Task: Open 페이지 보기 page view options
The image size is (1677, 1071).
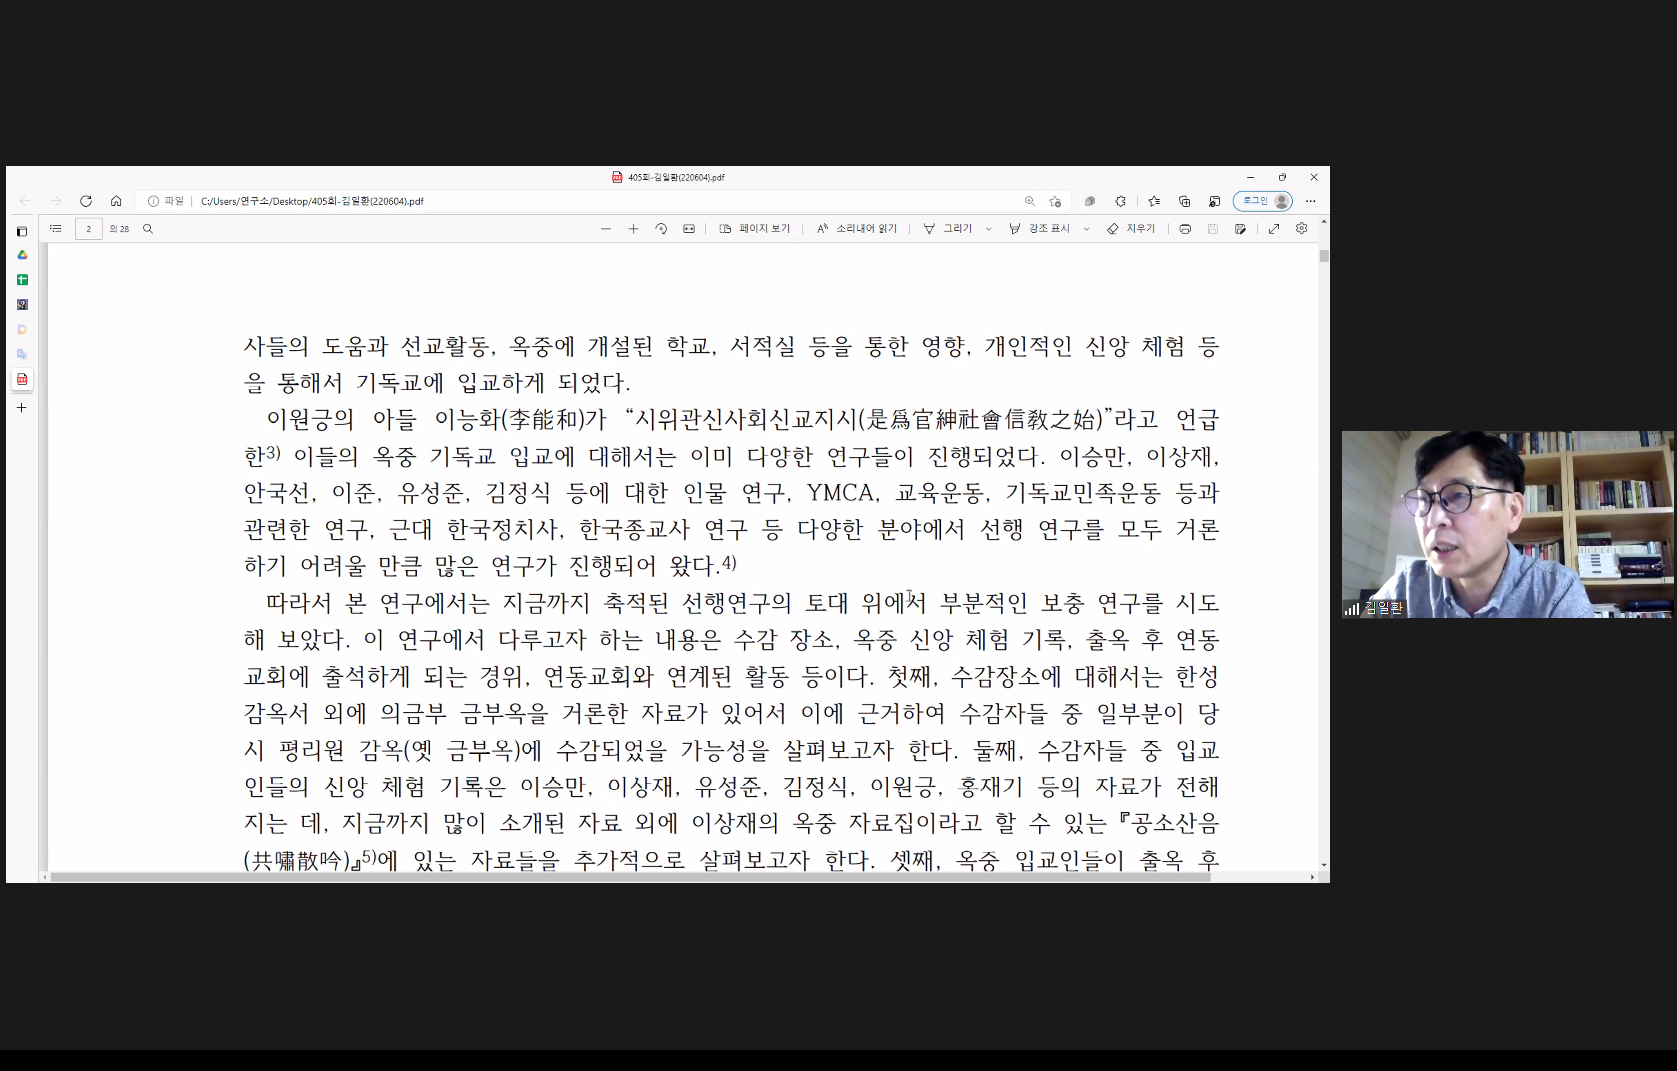Action: (x=755, y=229)
